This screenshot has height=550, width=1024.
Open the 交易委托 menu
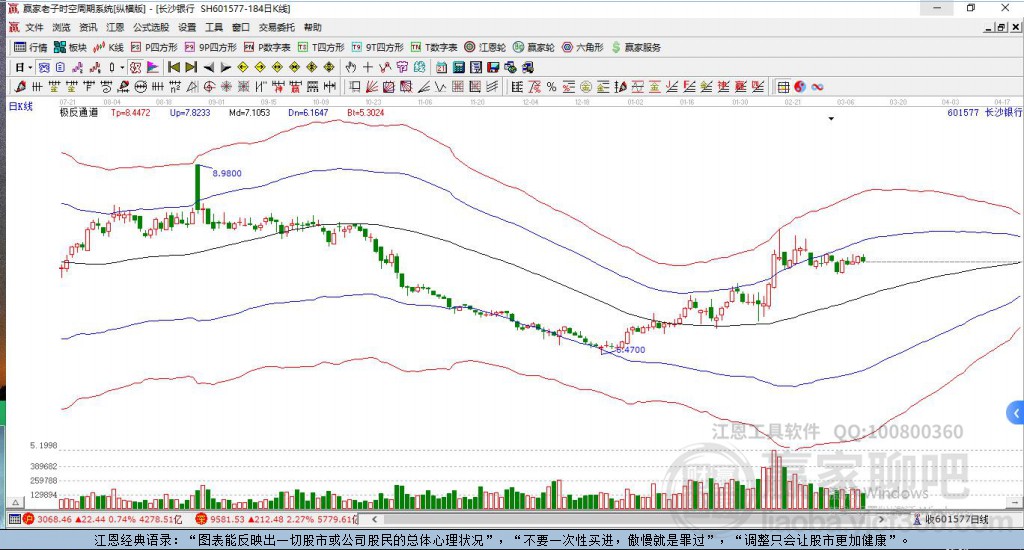[277, 27]
